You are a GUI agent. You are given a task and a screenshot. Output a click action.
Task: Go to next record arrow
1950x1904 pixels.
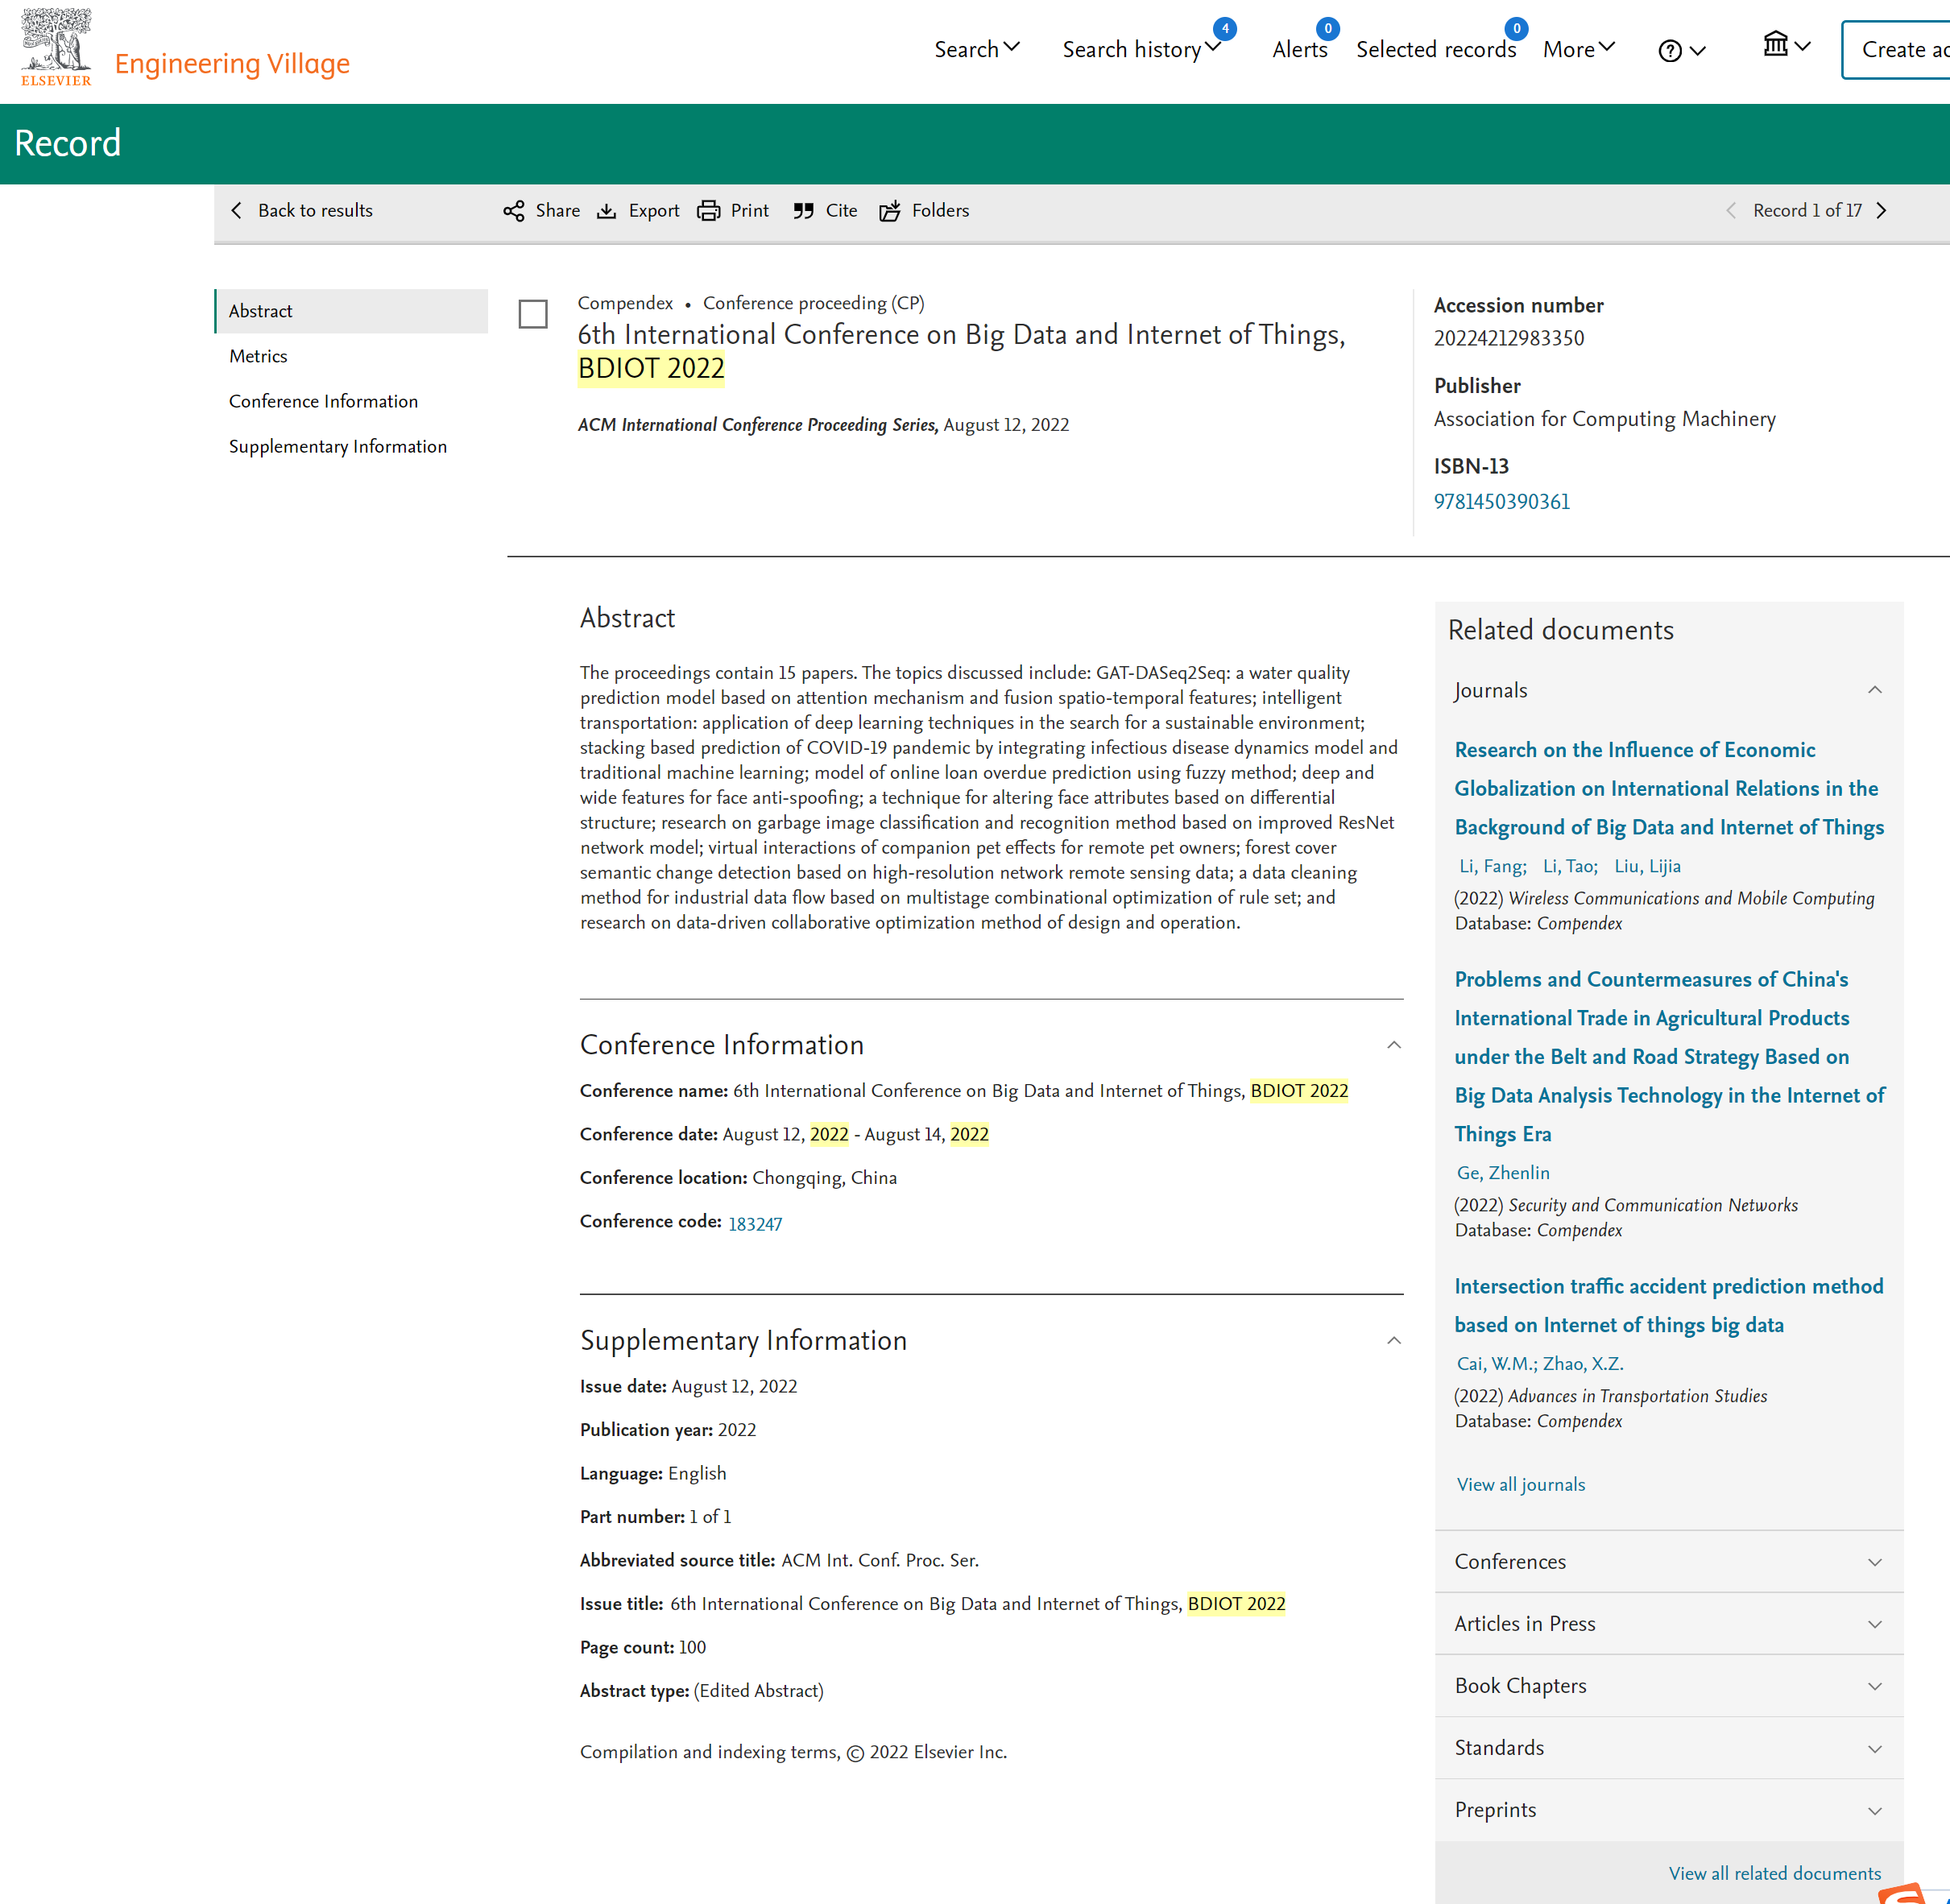[1881, 211]
